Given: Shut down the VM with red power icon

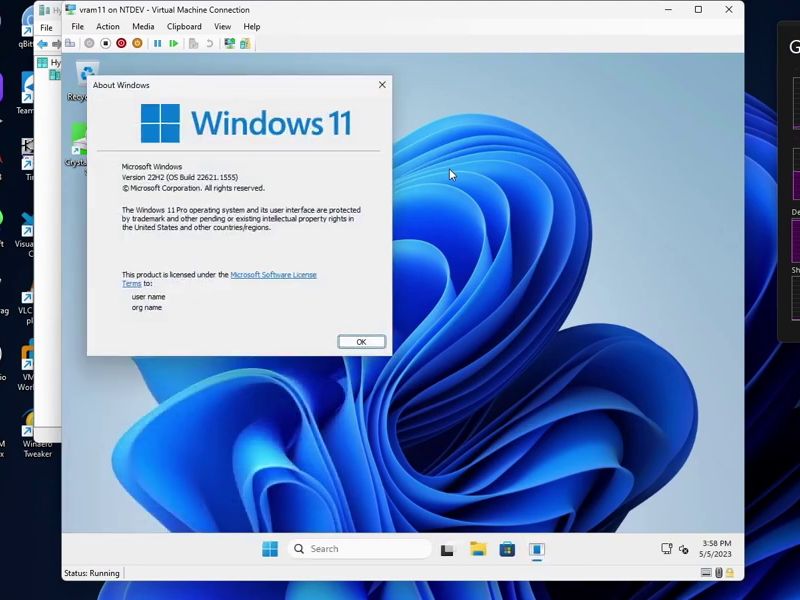Looking at the screenshot, I should [x=121, y=44].
